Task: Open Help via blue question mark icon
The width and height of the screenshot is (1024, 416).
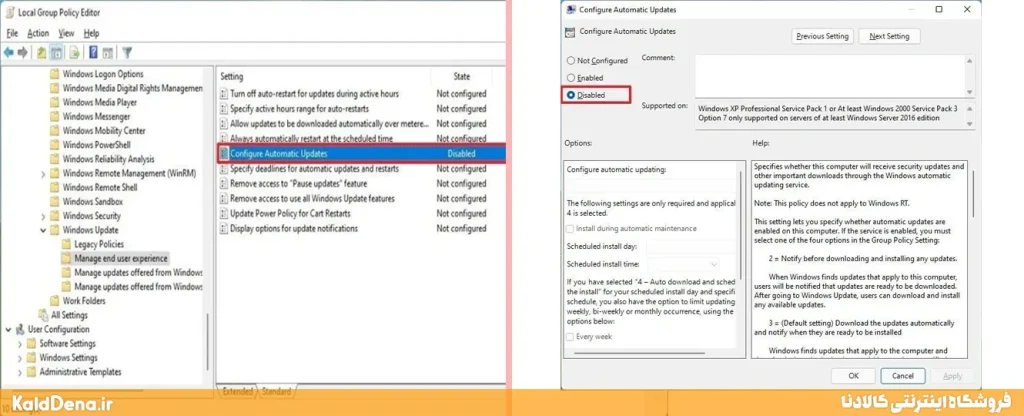Action: [x=93, y=52]
